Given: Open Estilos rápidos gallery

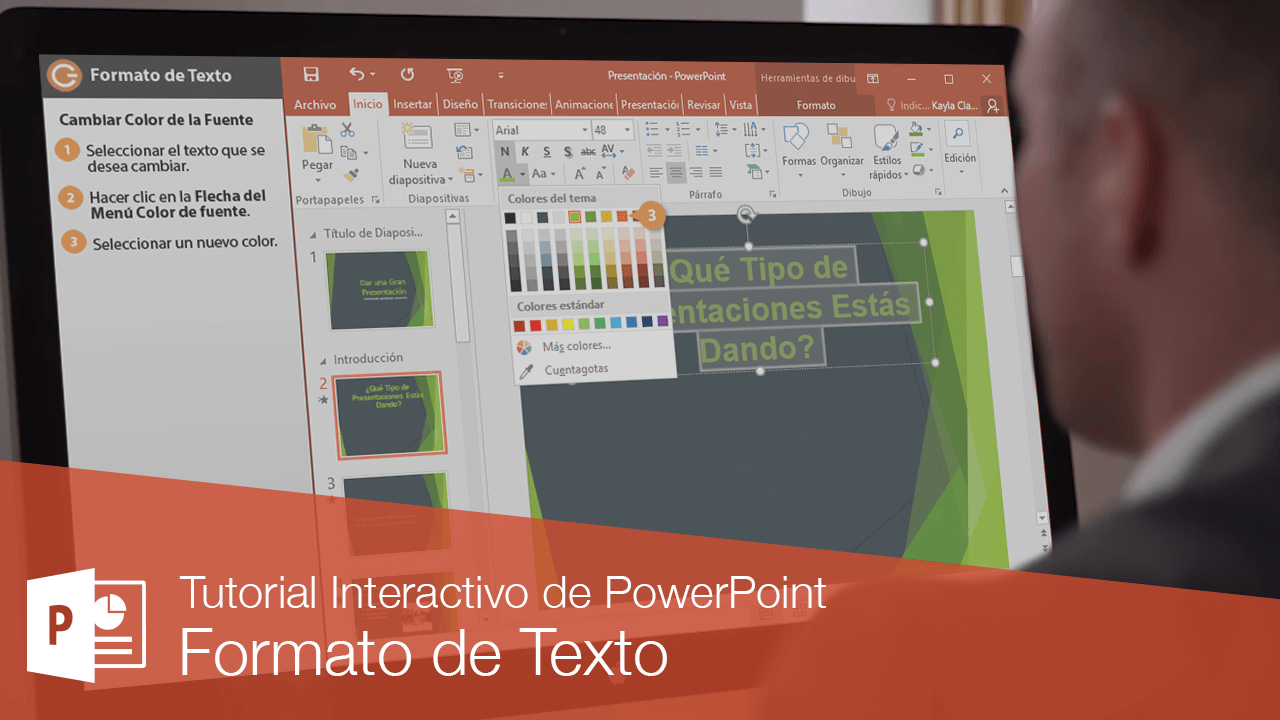Looking at the screenshot, I should pyautogui.click(x=887, y=152).
